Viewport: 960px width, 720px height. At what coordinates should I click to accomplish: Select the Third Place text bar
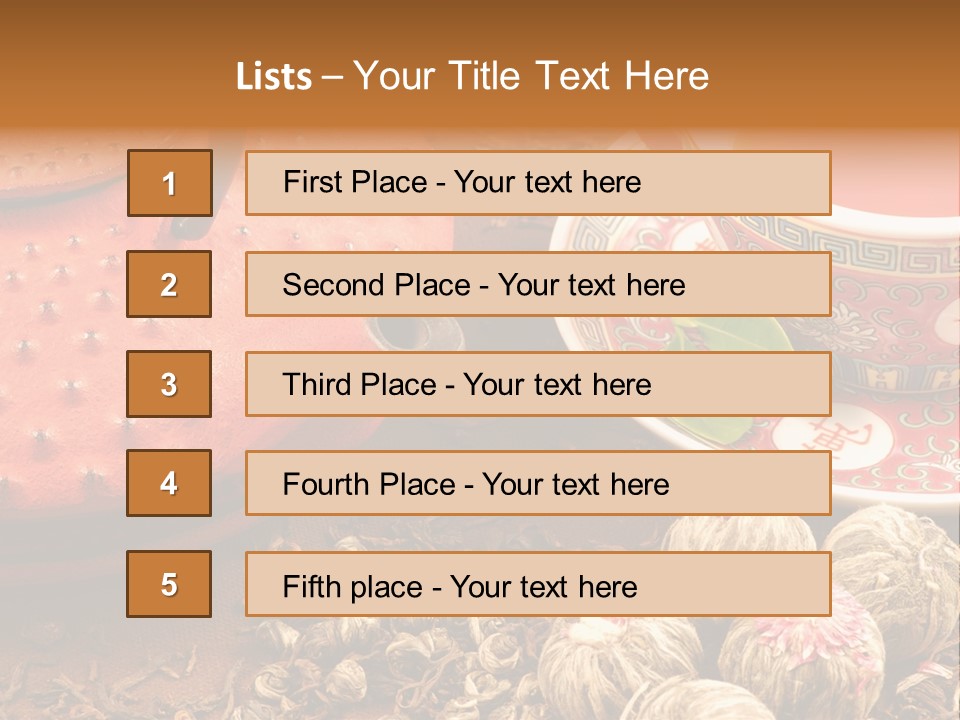pos(538,384)
